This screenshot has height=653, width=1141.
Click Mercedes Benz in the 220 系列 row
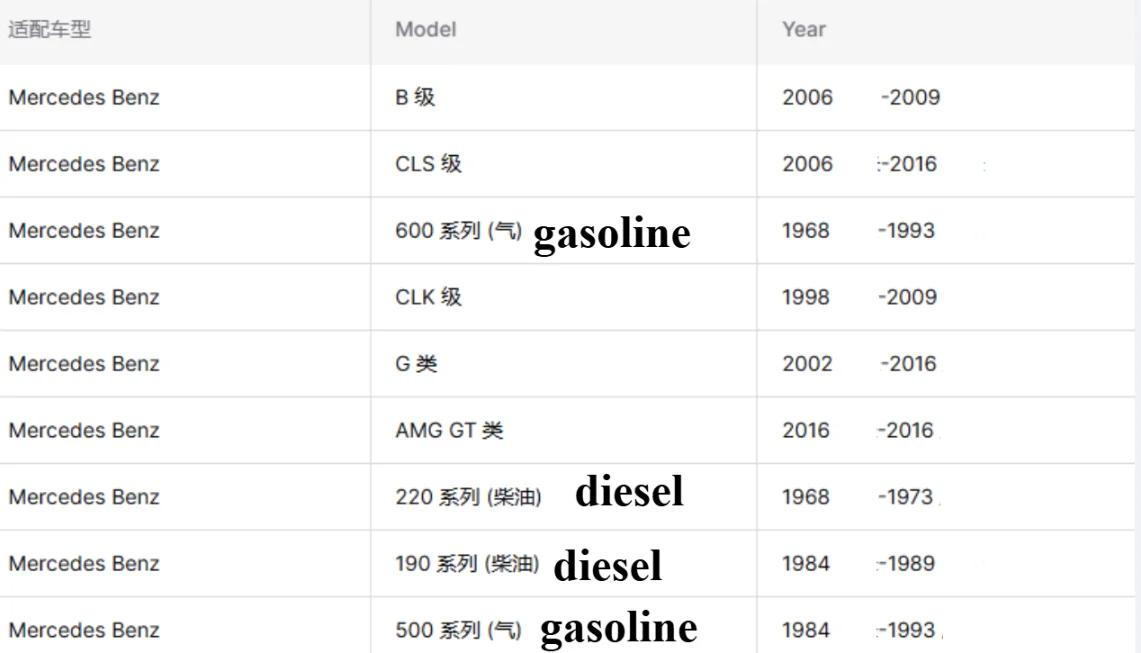click(84, 497)
